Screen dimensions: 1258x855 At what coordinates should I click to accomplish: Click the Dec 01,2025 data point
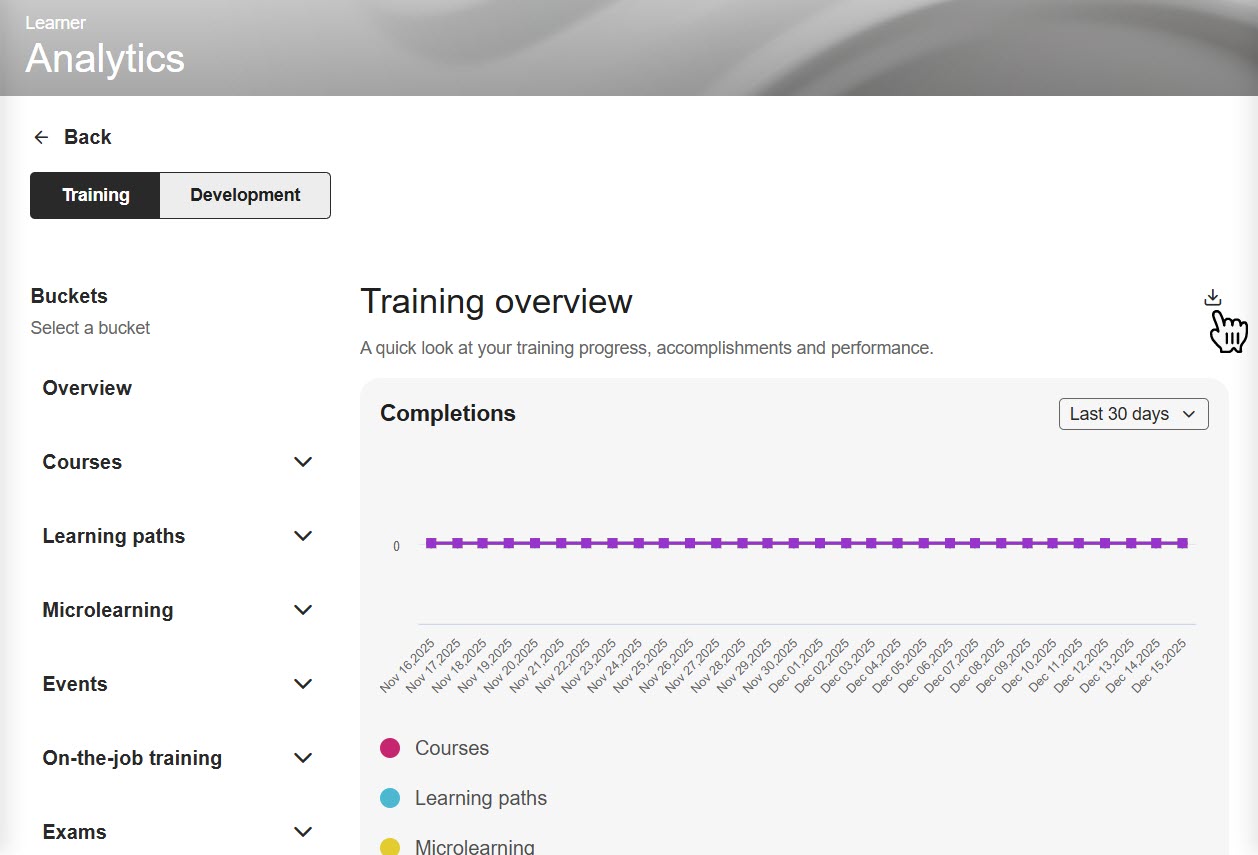(820, 543)
